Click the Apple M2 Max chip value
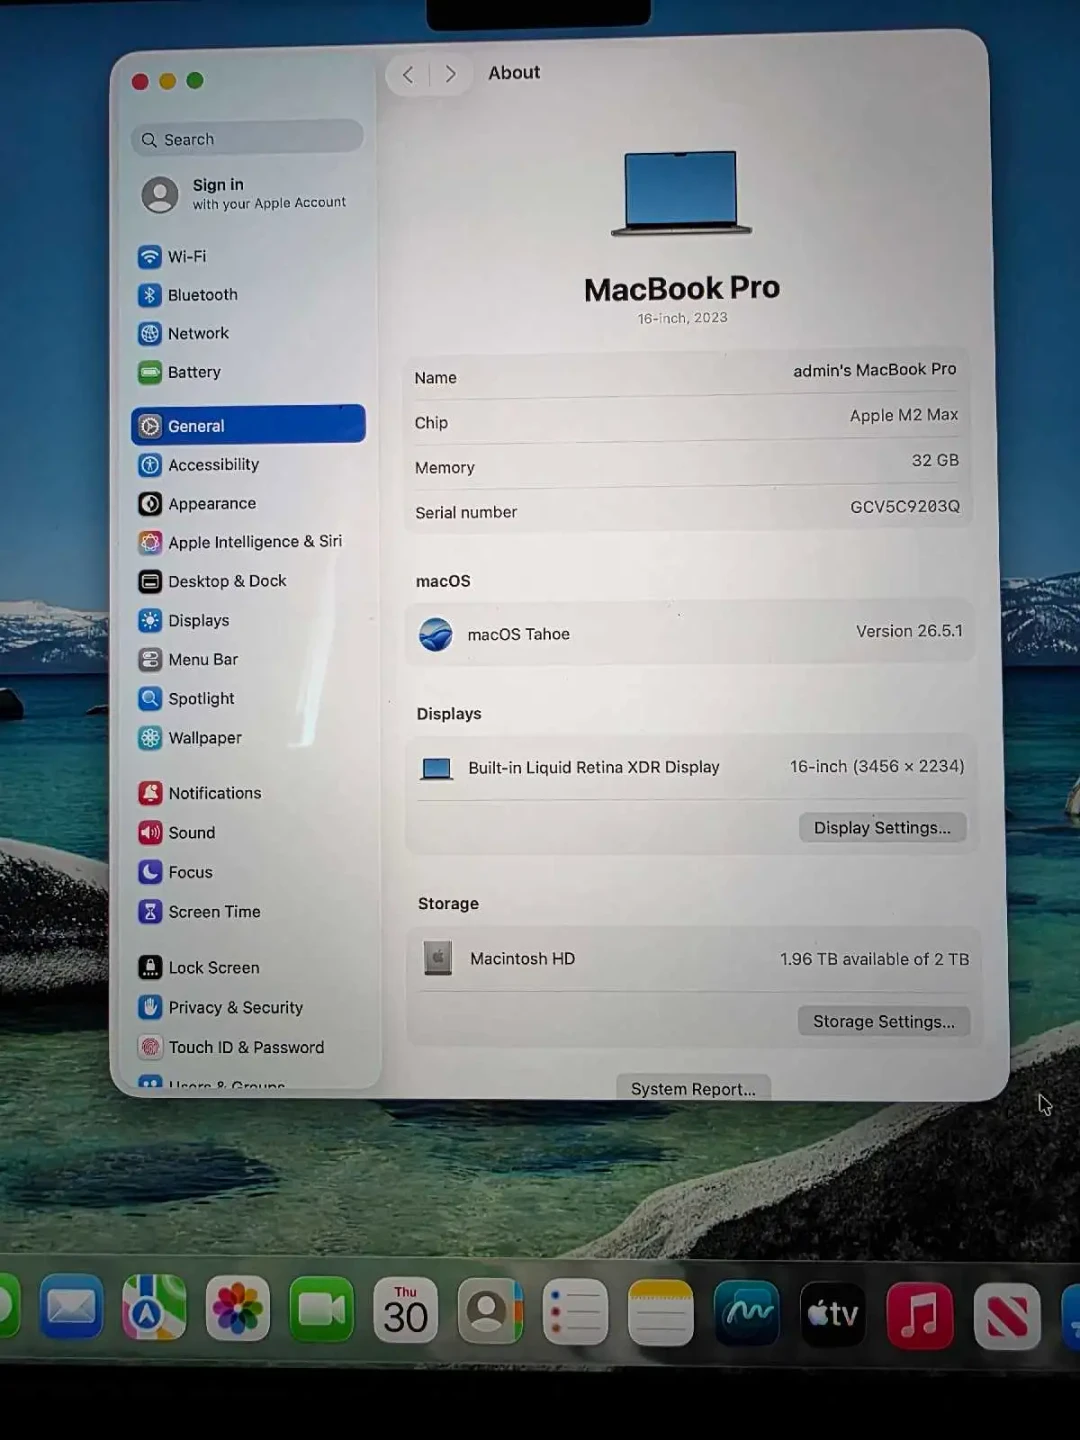 click(904, 415)
